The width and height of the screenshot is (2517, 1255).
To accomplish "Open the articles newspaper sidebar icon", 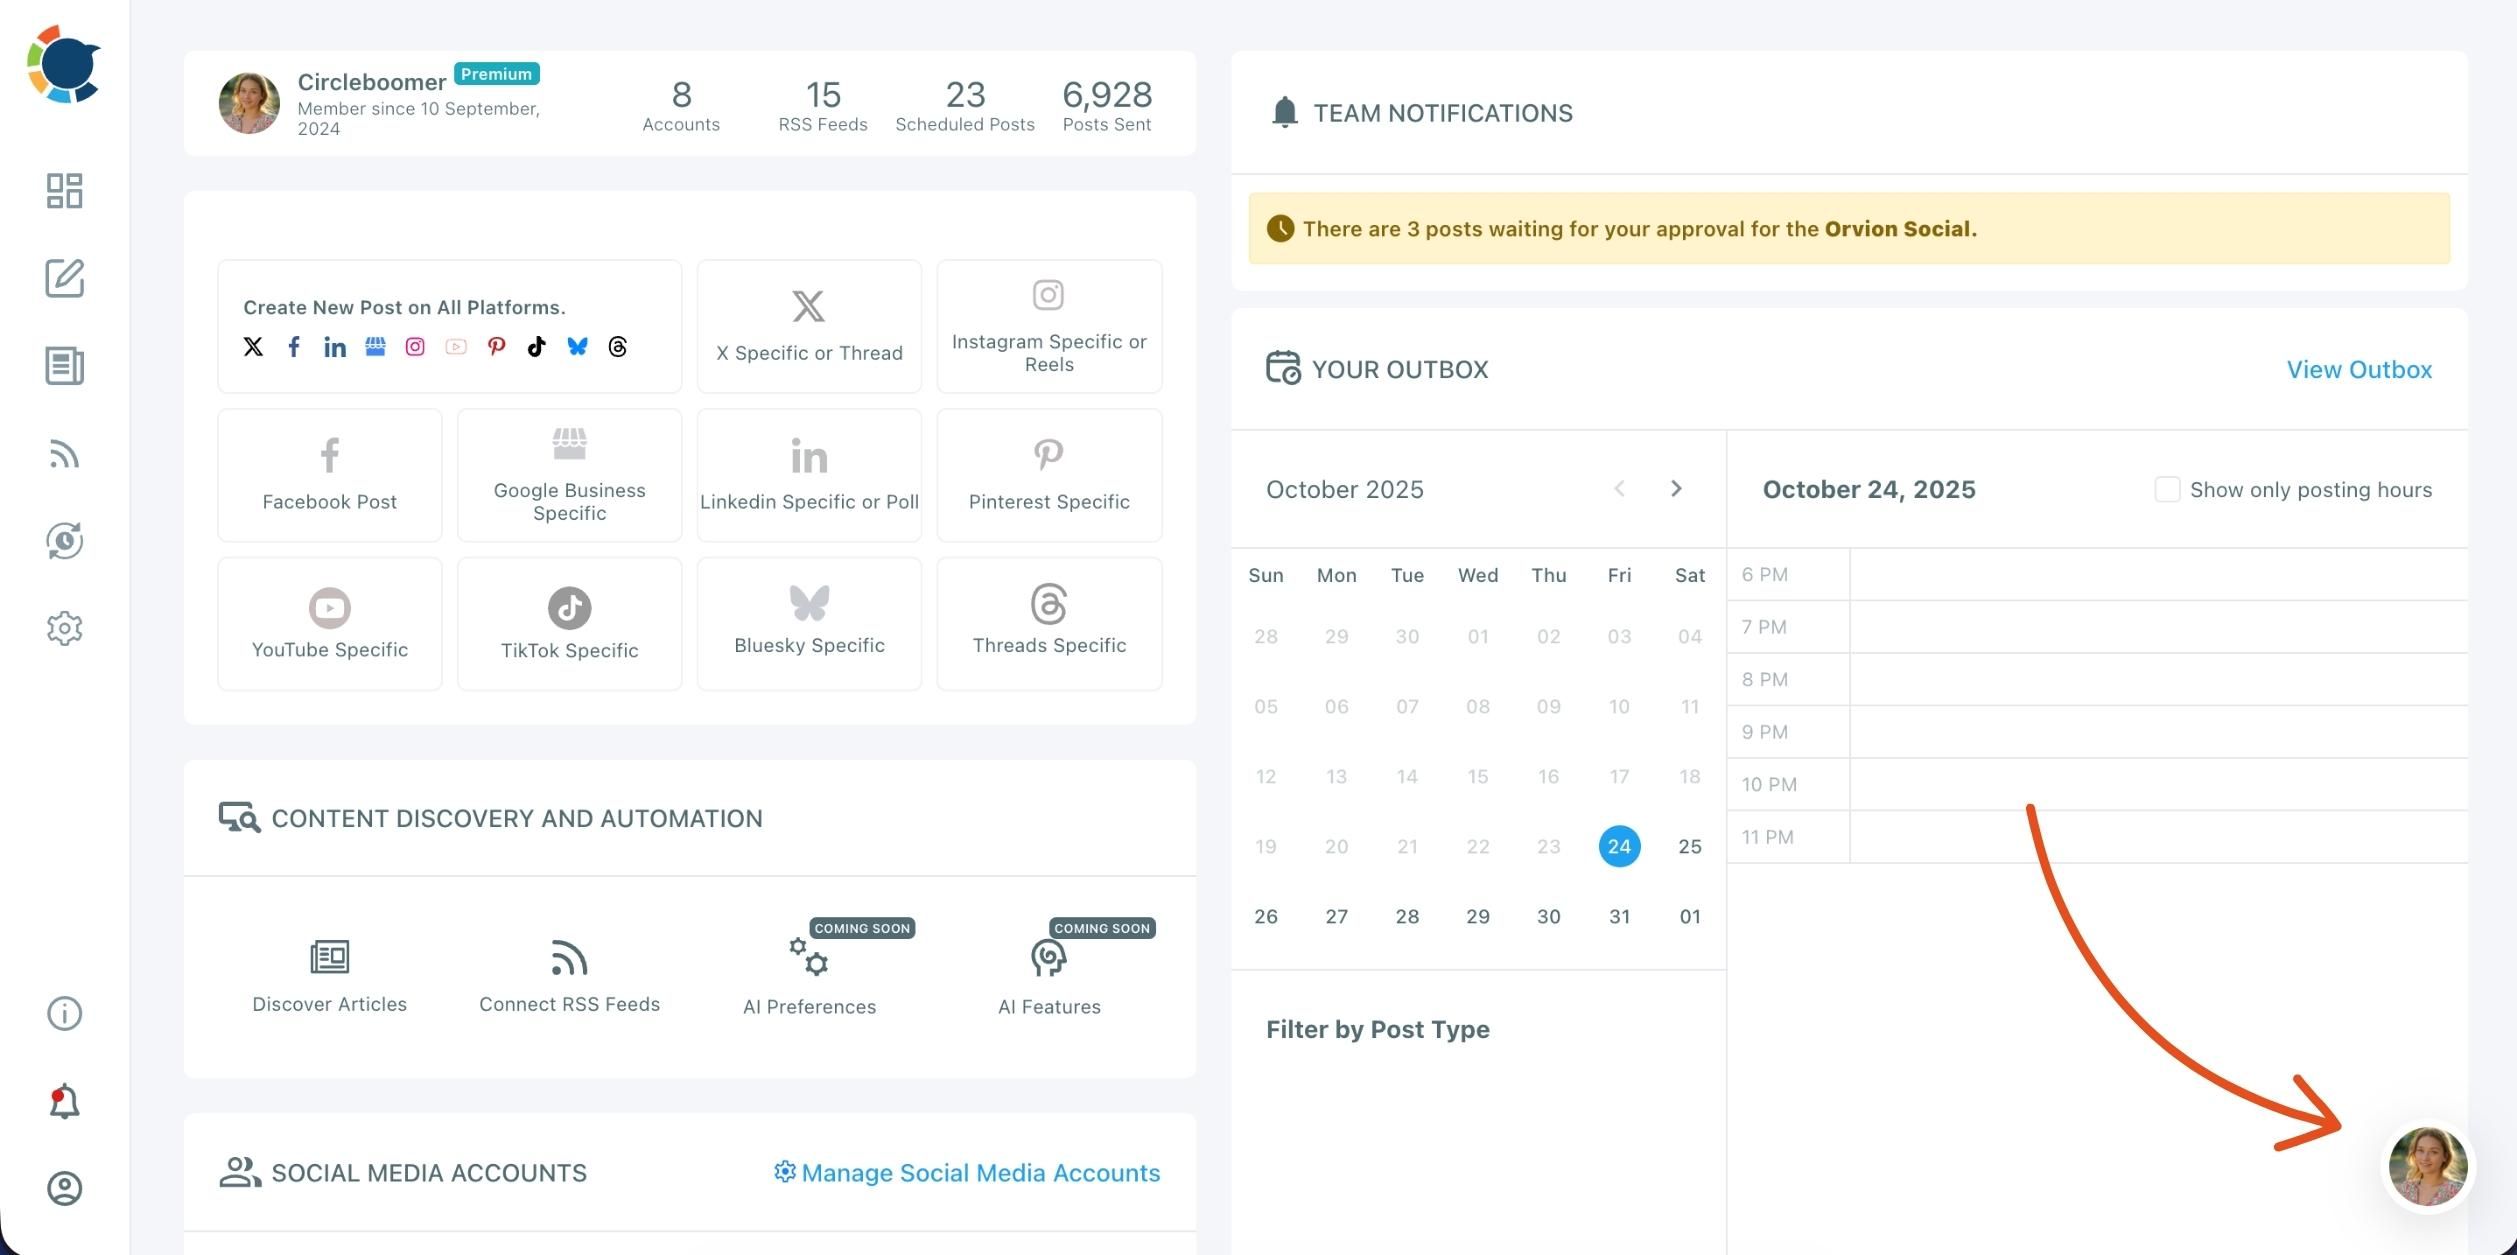I will [64, 366].
